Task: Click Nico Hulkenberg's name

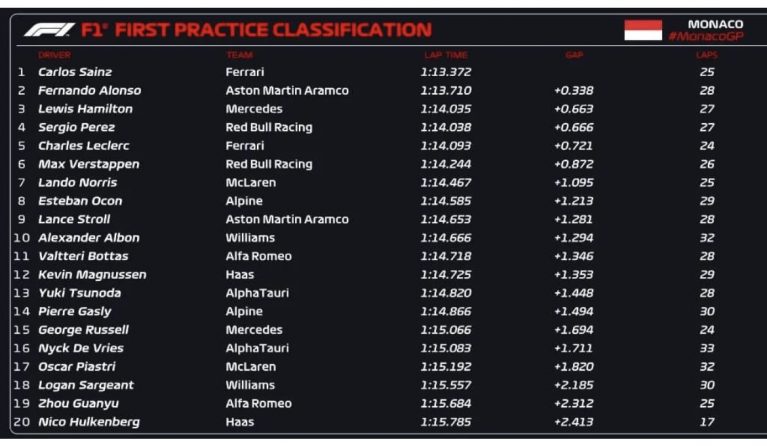Action: click(x=89, y=422)
